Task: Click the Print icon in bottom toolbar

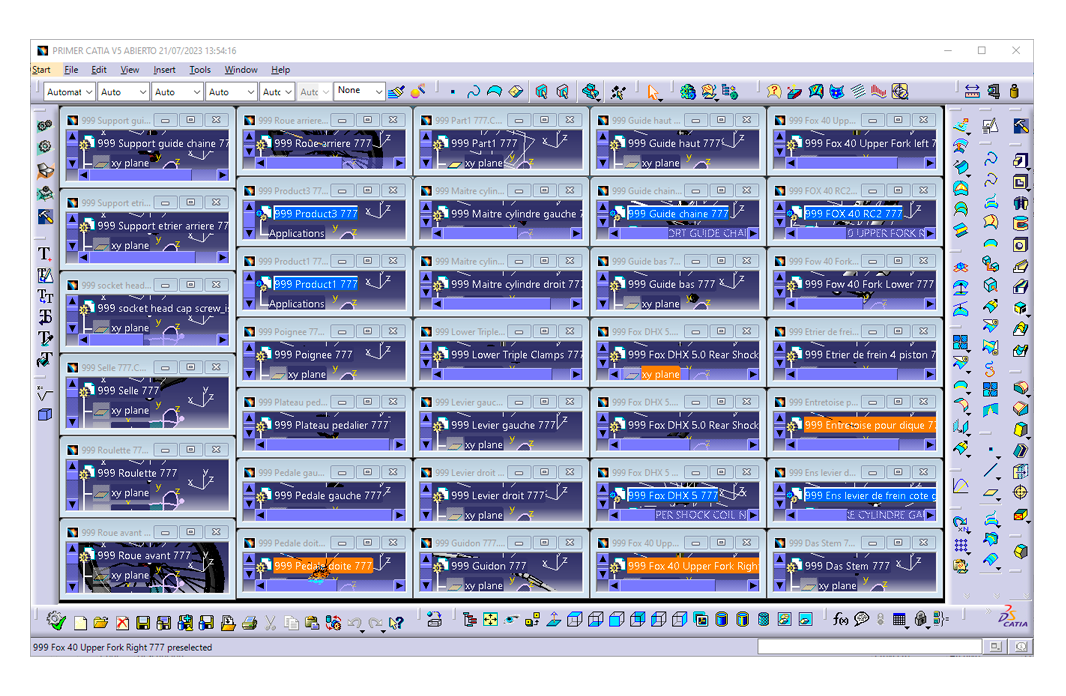Action: point(250,623)
